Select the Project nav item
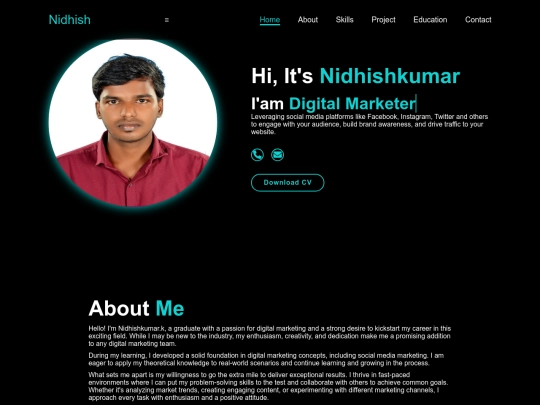The image size is (540, 405). (383, 20)
